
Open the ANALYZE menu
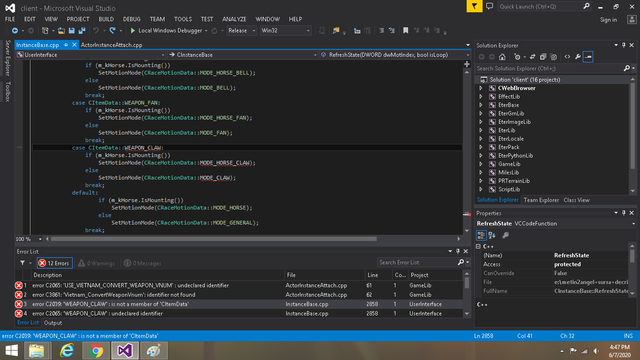click(234, 19)
